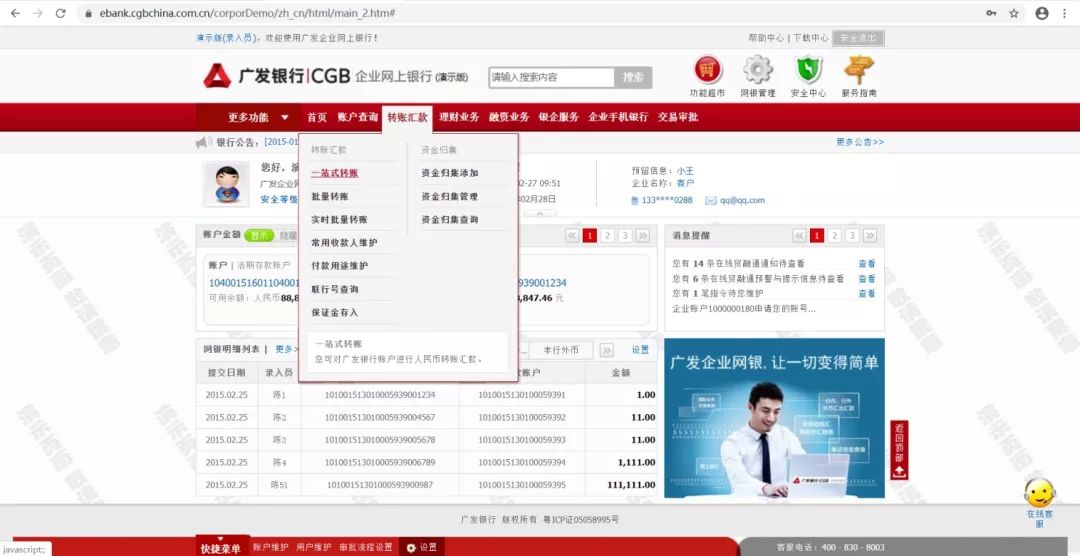This screenshot has height=556, width=1080.
Task: Click the envelope icon beside qq@qq.com
Action: (712, 200)
